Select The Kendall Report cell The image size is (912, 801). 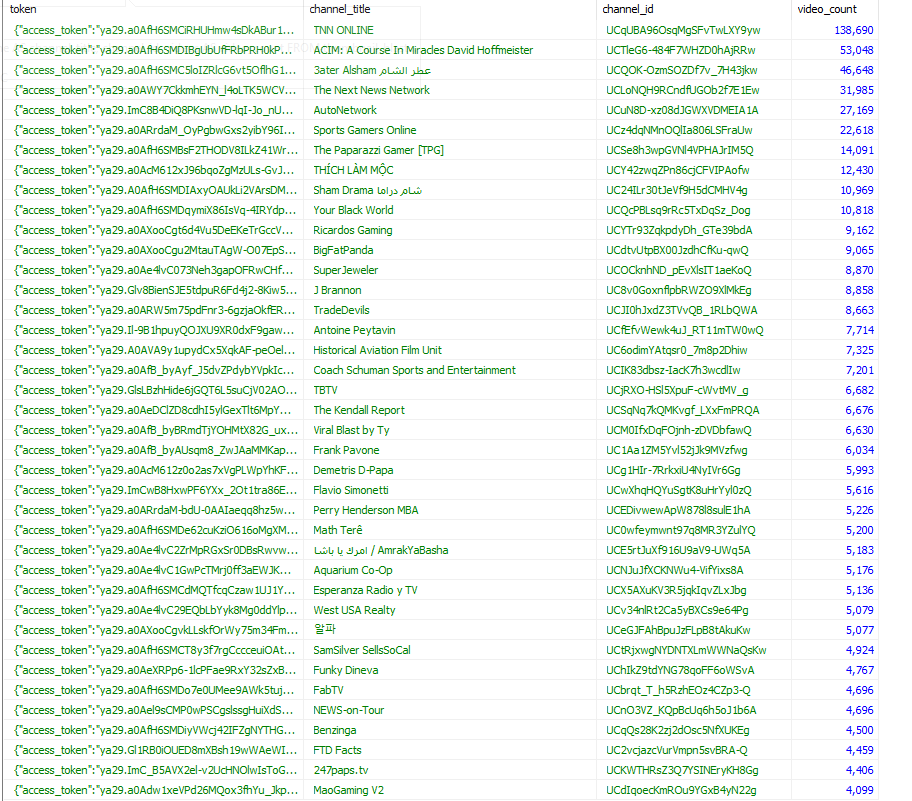(359, 410)
